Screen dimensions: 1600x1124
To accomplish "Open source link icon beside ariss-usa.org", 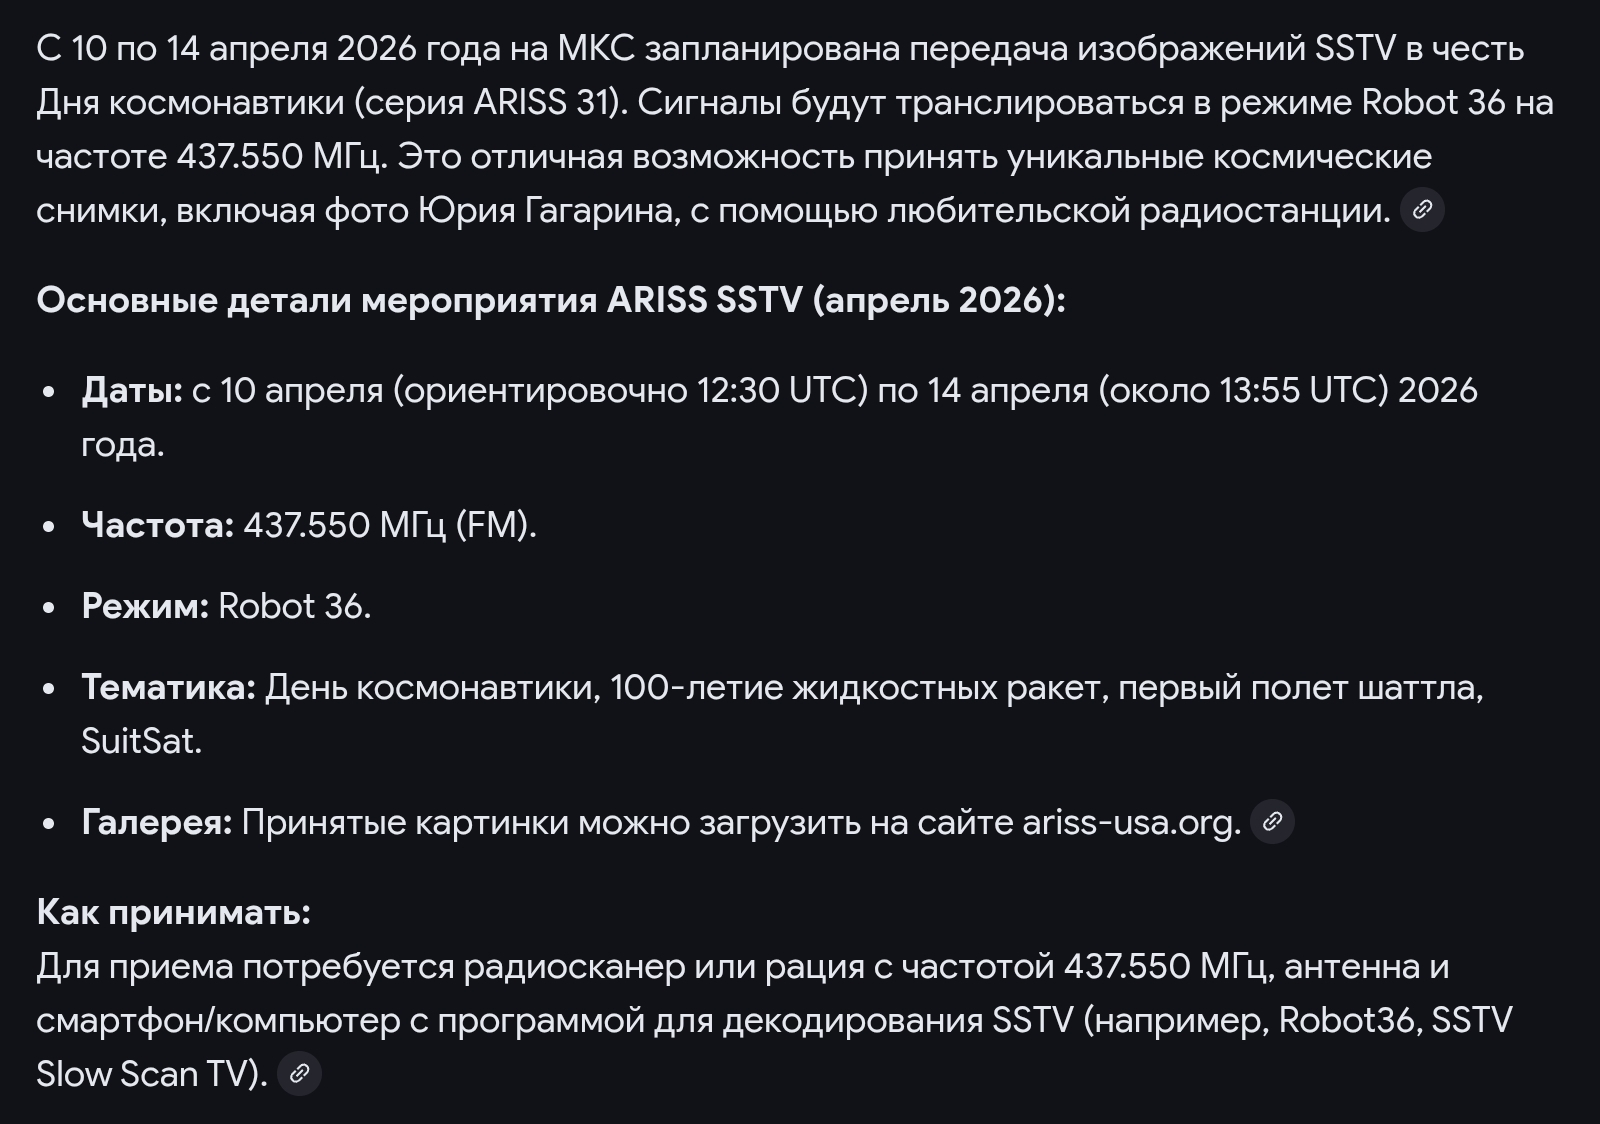I will tap(1272, 822).
